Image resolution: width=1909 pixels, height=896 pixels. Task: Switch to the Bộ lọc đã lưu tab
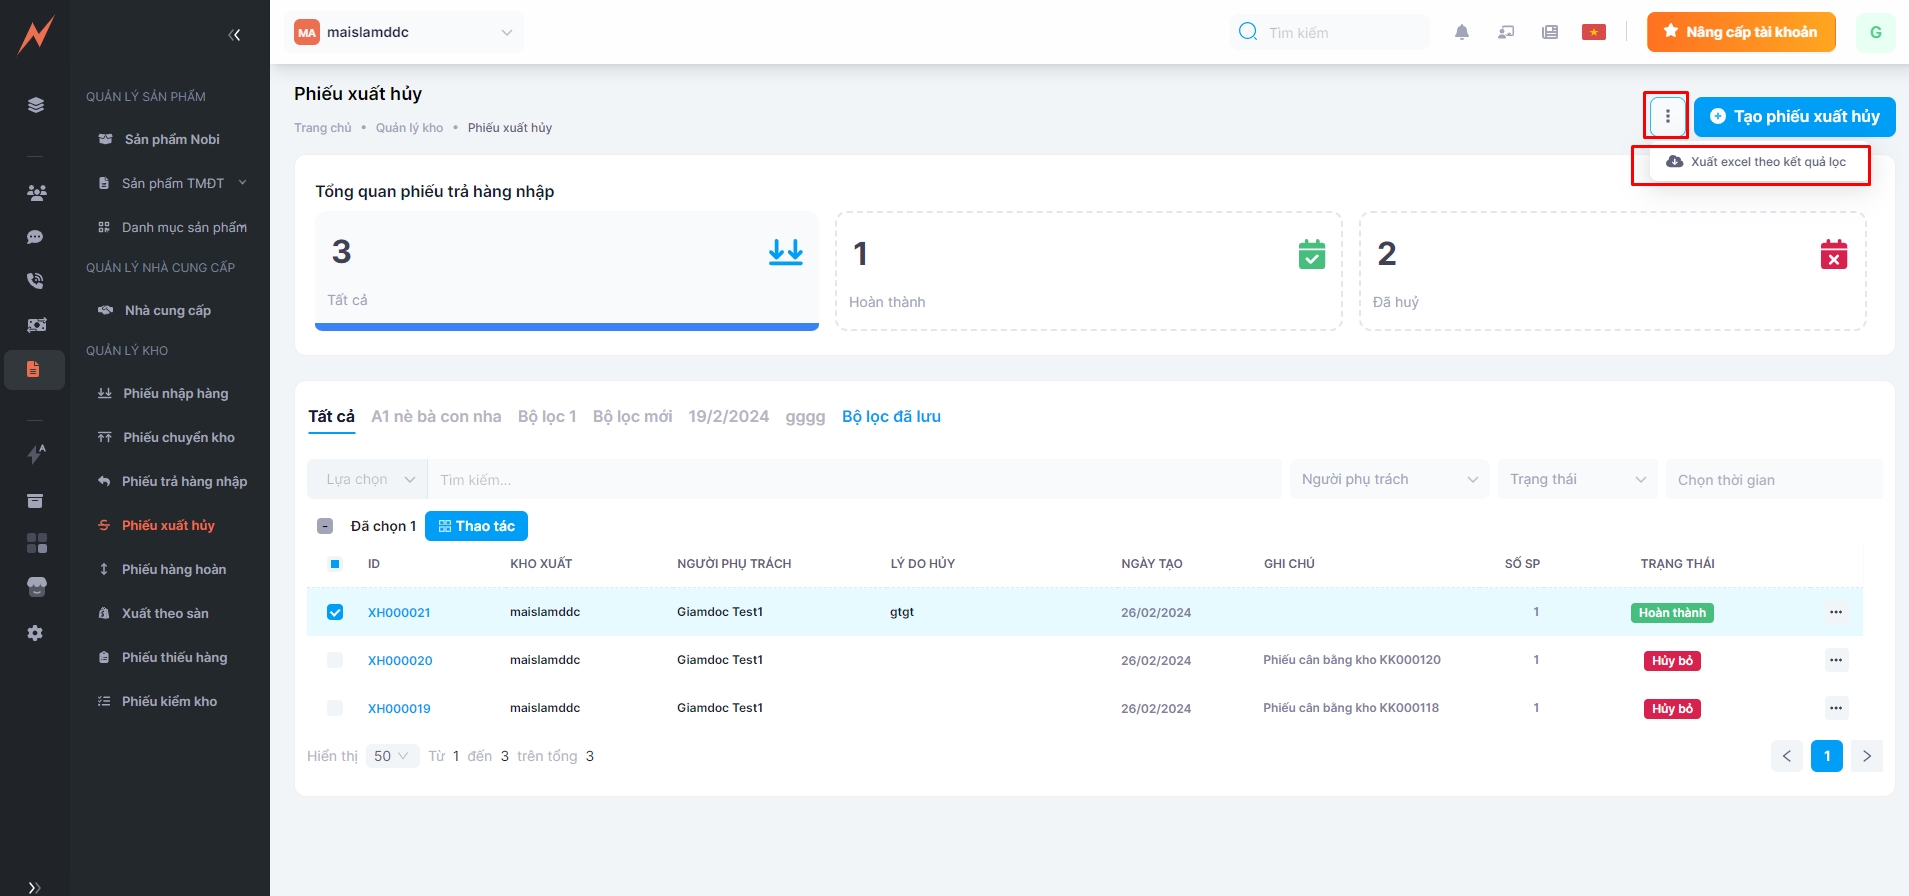click(x=890, y=417)
